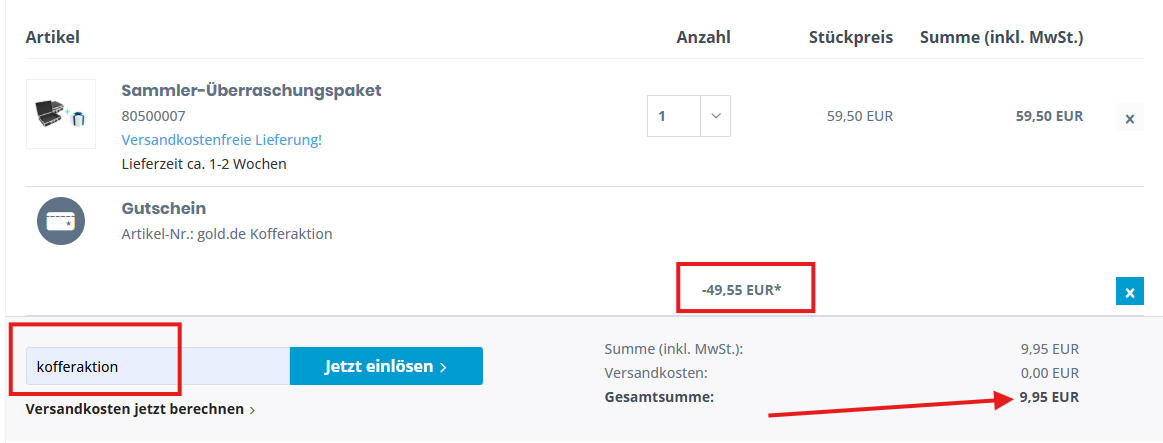Click the Artikel column header
This screenshot has width=1163, height=443.
point(52,37)
